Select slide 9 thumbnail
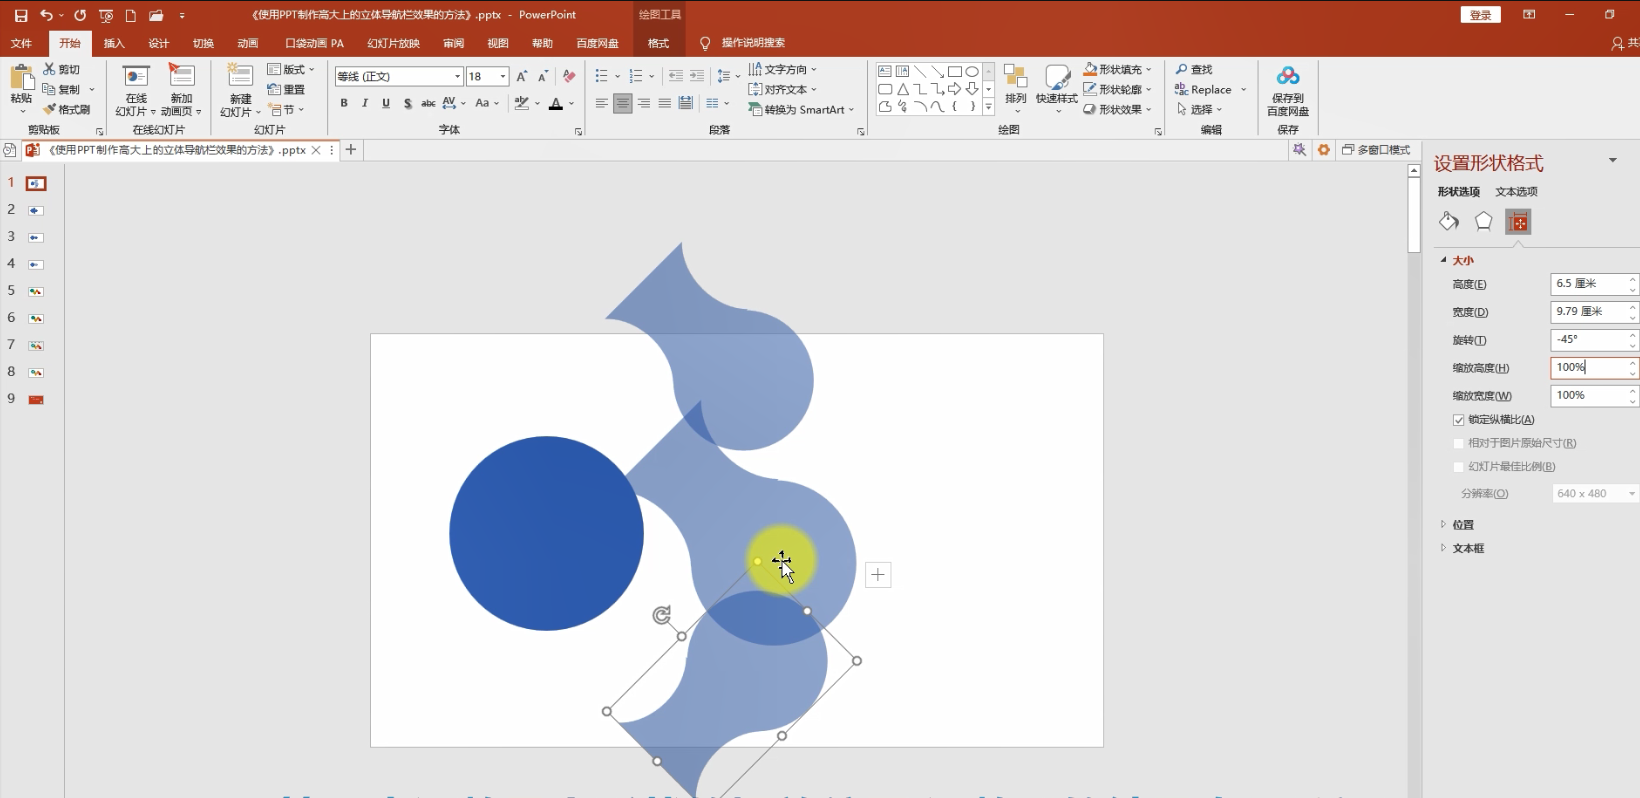 pyautogui.click(x=36, y=399)
